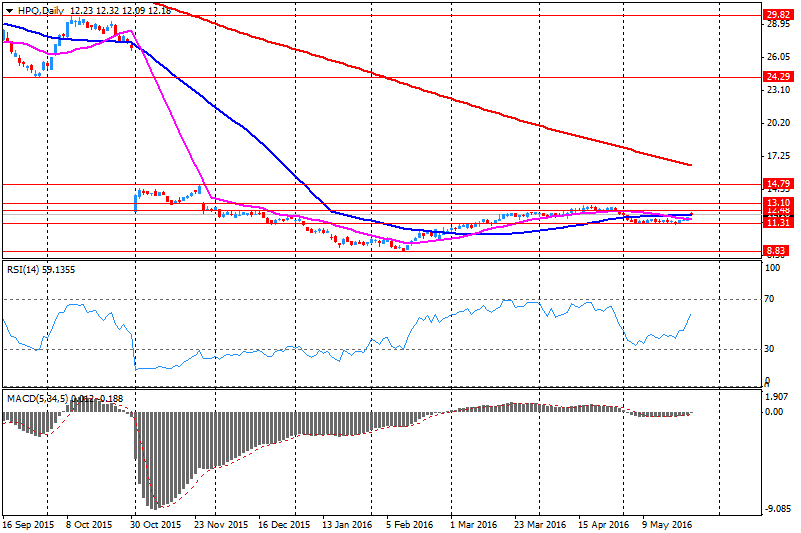Image resolution: width=801 pixels, height=533 pixels.
Task: Click the 8.83 red price level label
Action: pyautogui.click(x=776, y=250)
